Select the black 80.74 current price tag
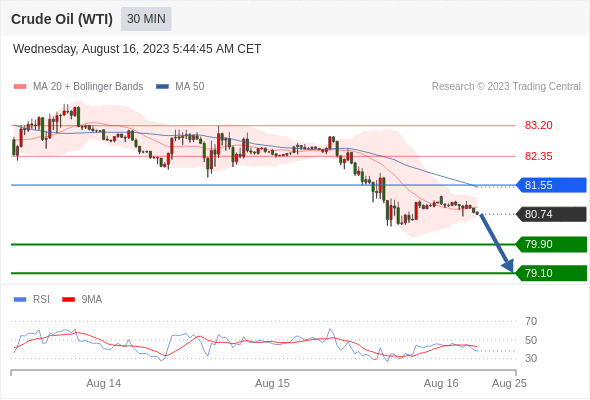Image resolution: width=590 pixels, height=400 pixels. click(551, 214)
